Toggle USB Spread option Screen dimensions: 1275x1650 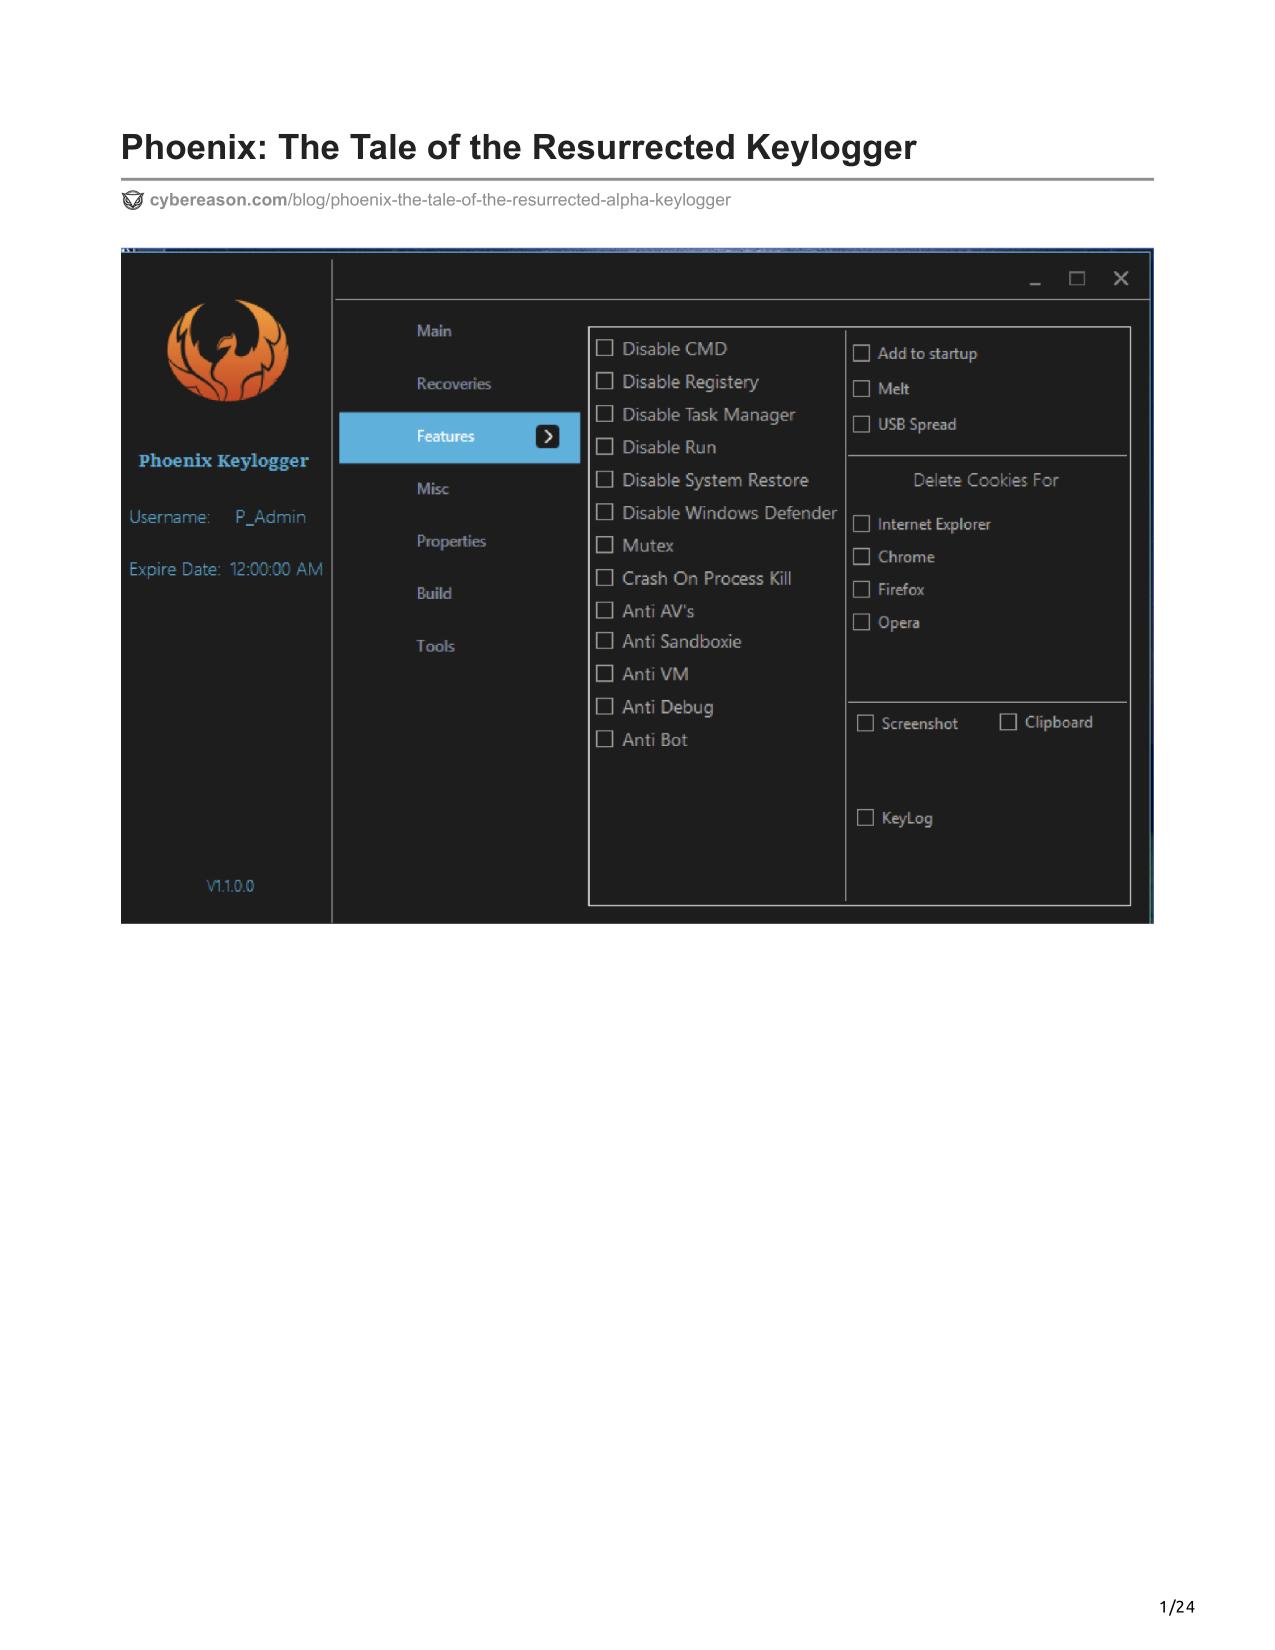pos(861,424)
